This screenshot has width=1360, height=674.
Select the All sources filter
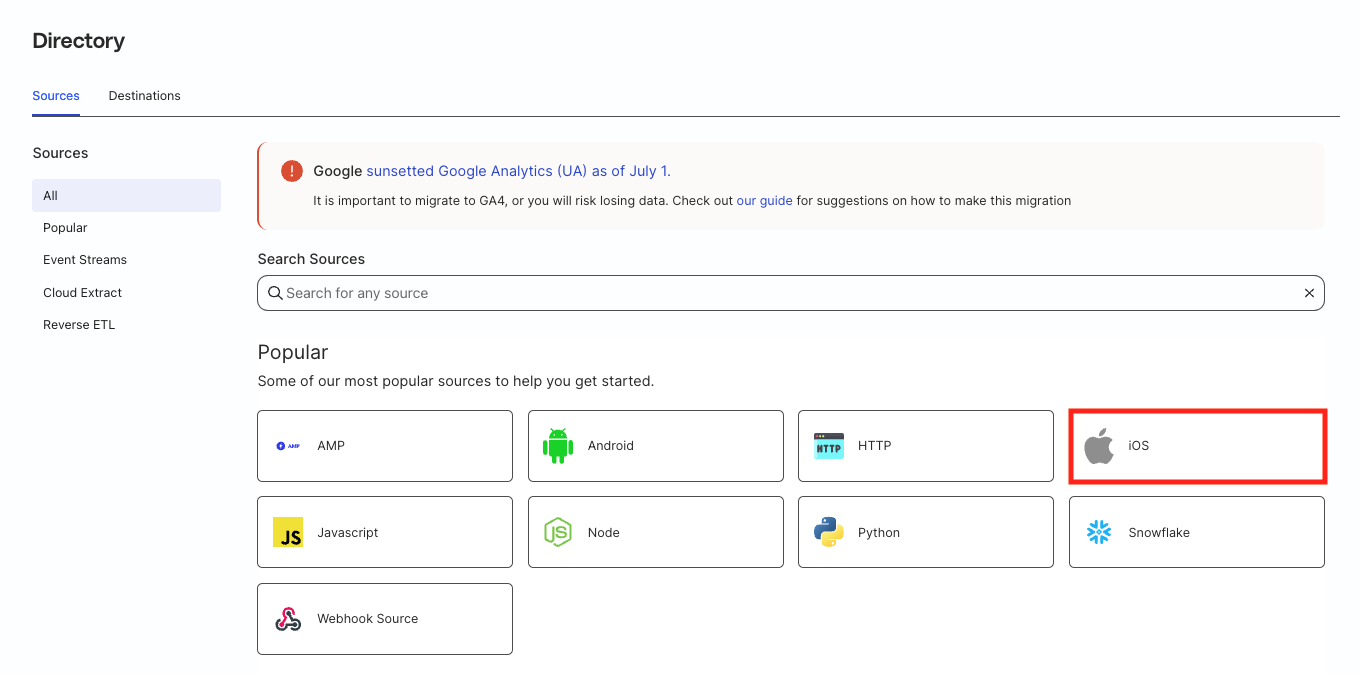pos(126,196)
